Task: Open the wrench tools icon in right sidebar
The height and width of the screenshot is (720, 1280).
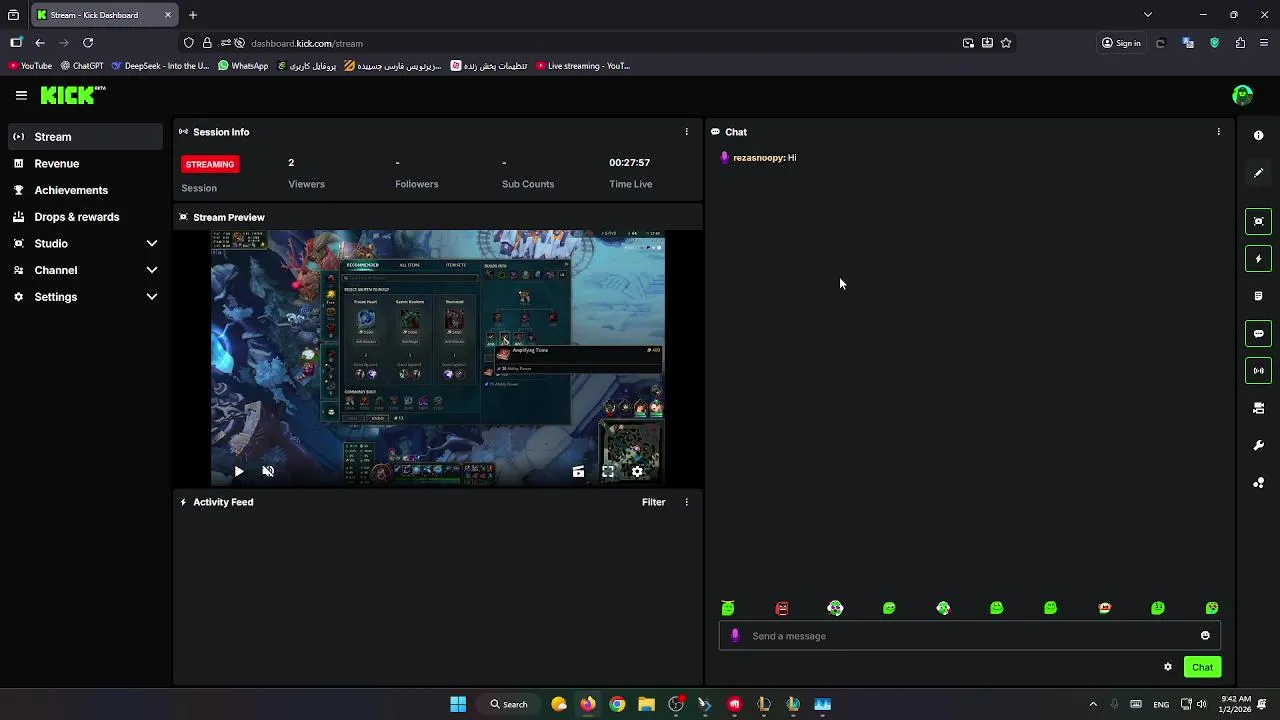Action: click(1259, 445)
